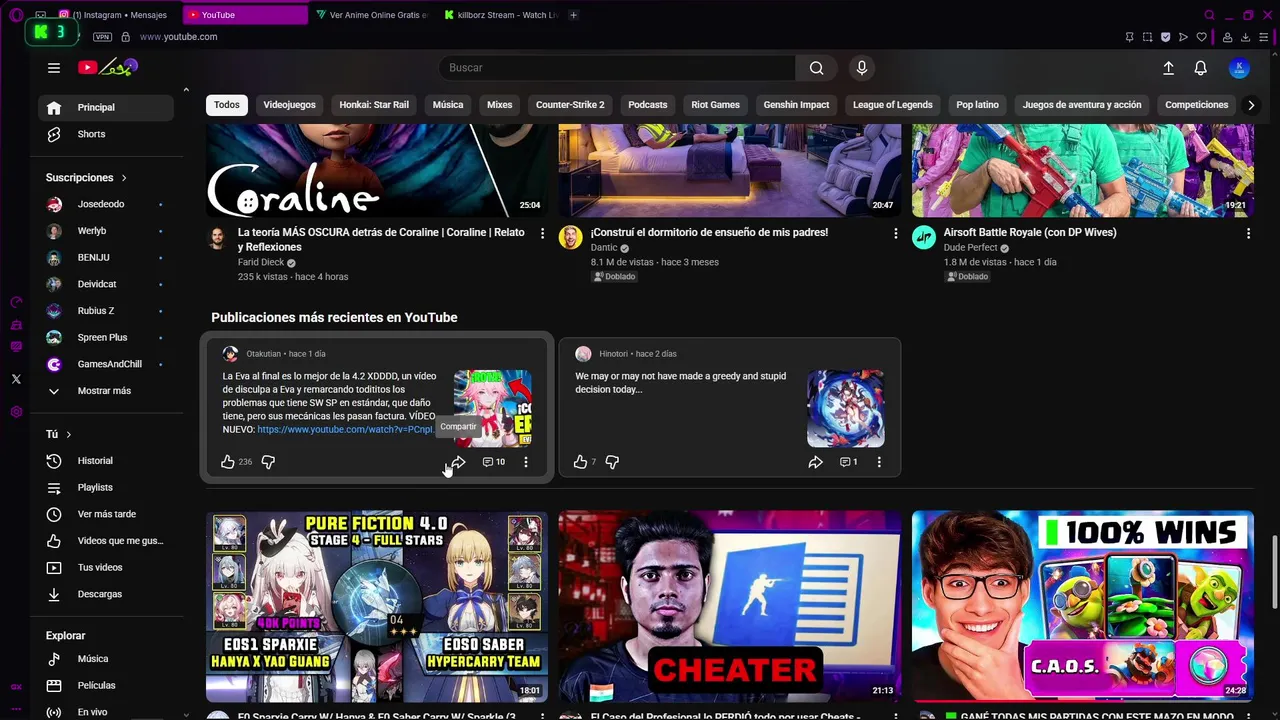Switch to Ver Anime Online browser tab
This screenshot has width=1280, height=720.
pyautogui.click(x=371, y=15)
